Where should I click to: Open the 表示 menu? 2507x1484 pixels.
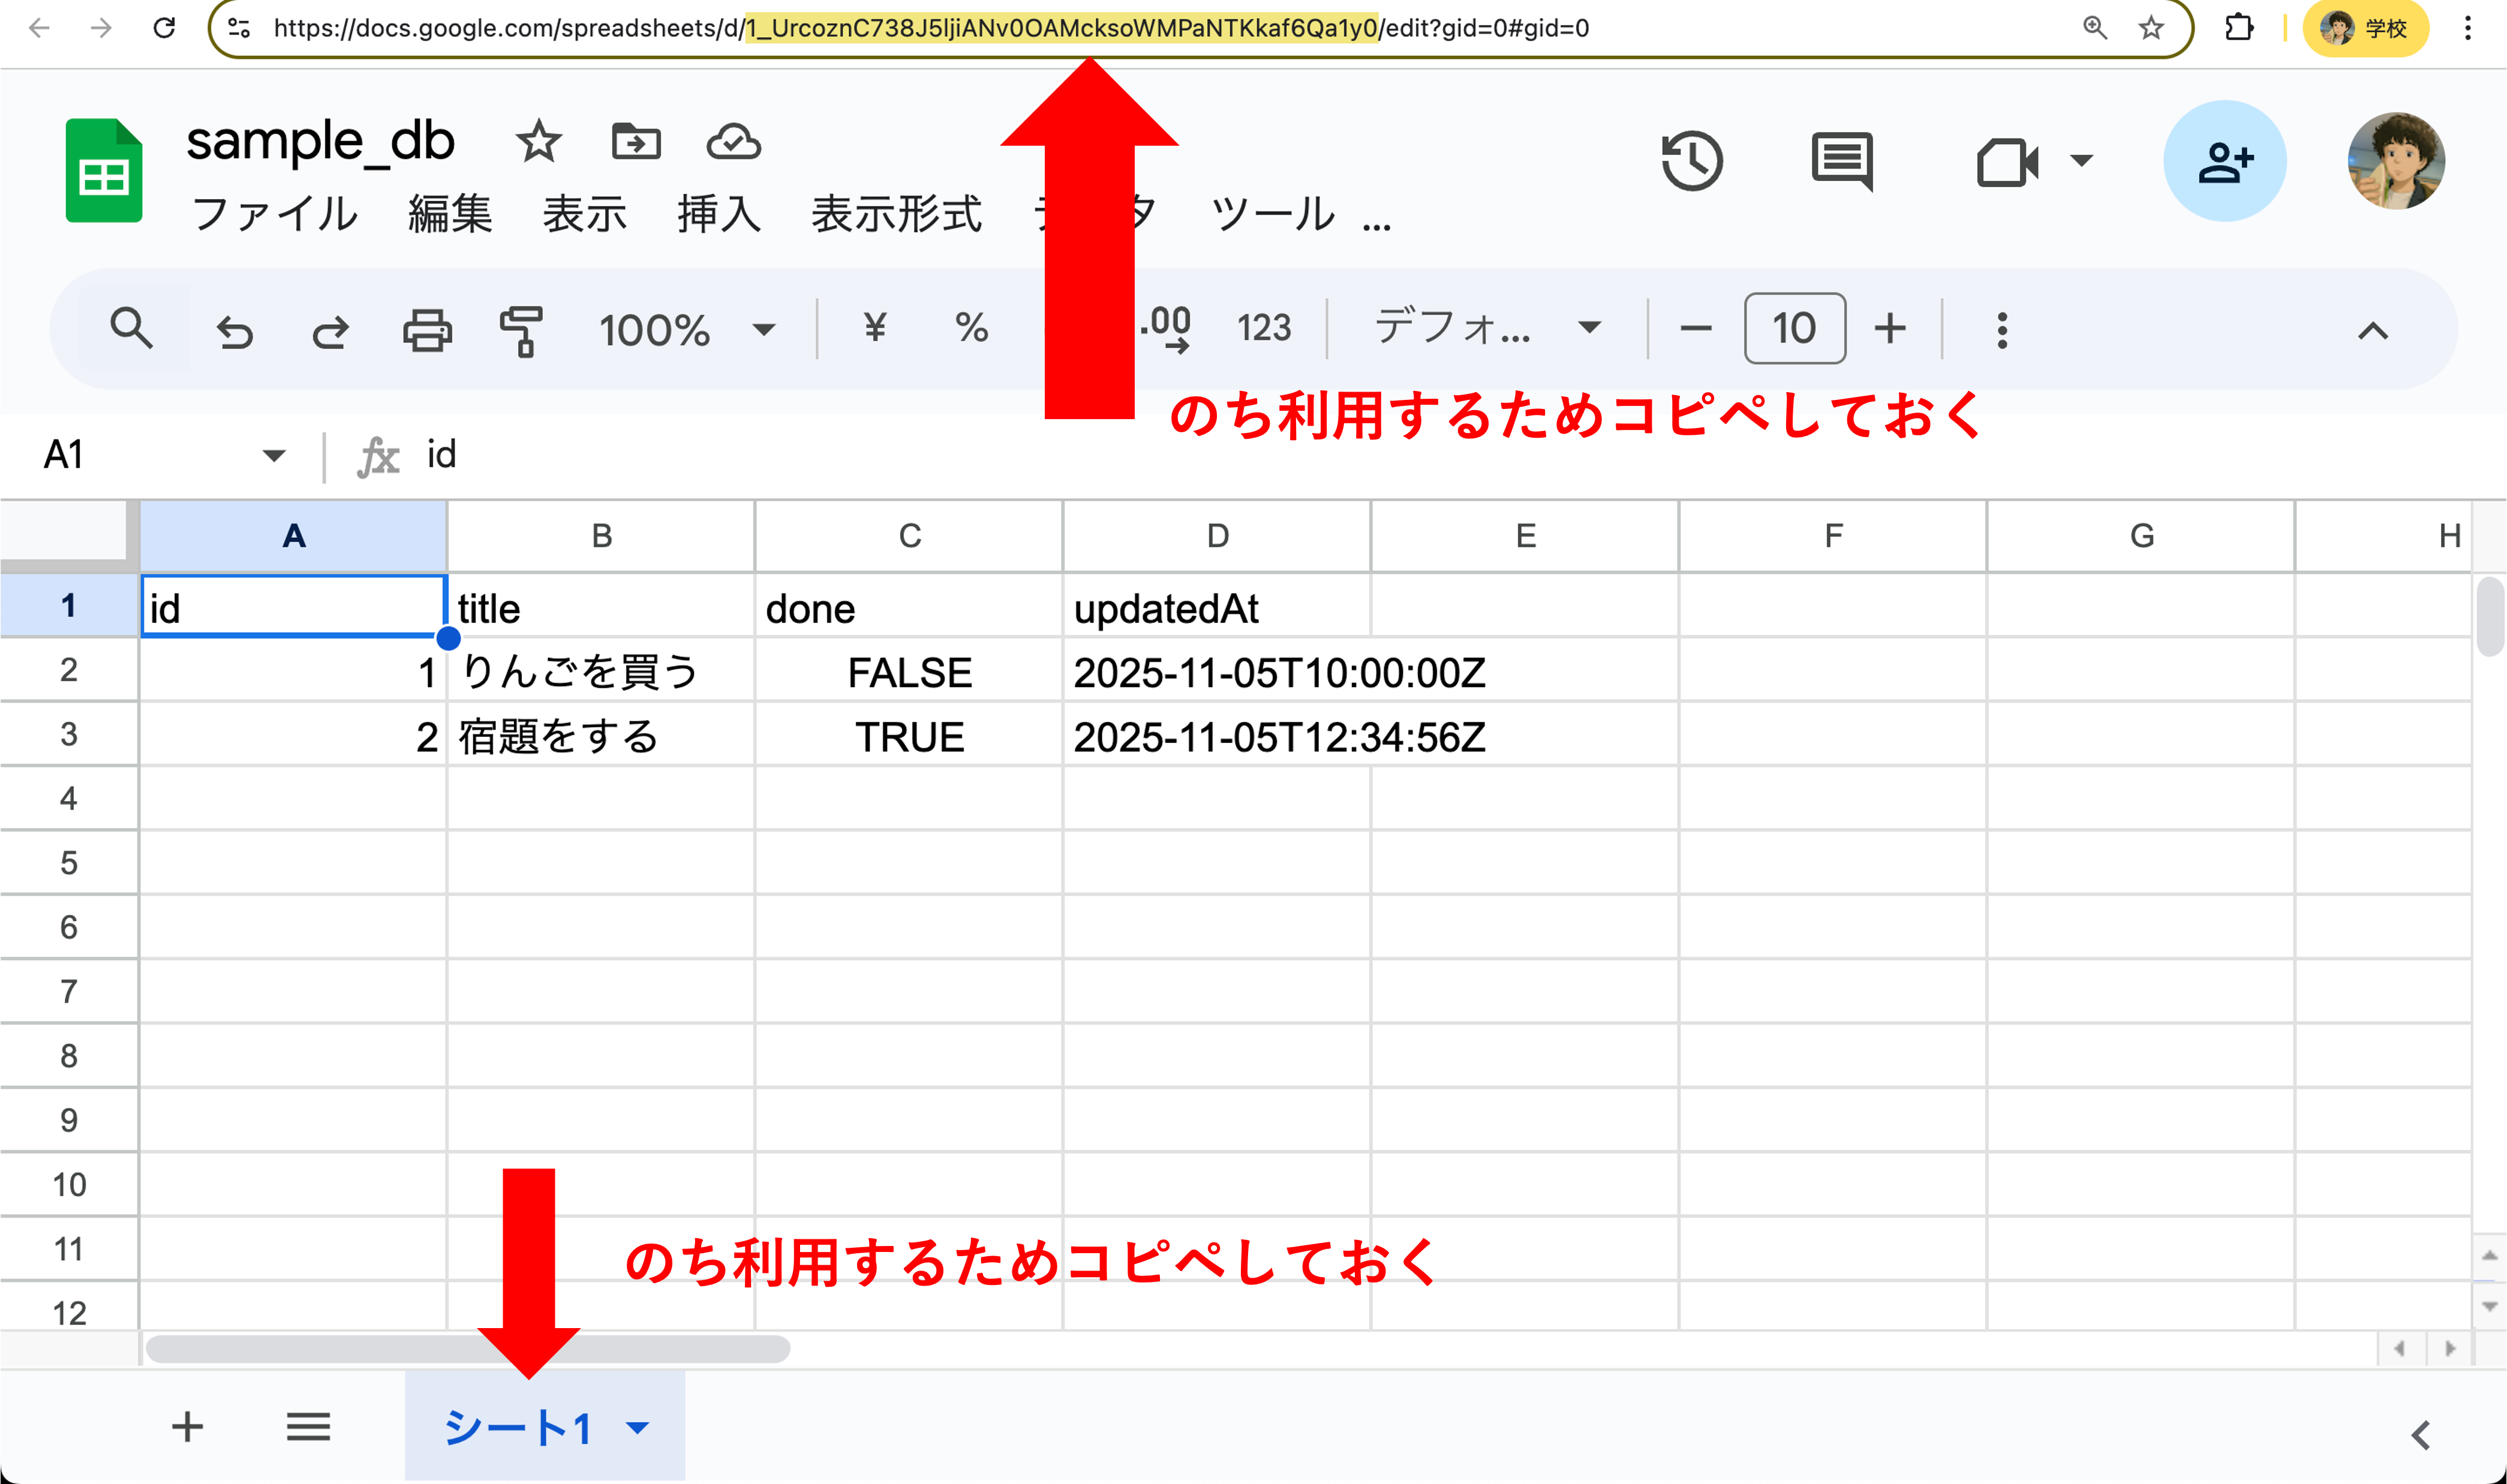click(585, 214)
